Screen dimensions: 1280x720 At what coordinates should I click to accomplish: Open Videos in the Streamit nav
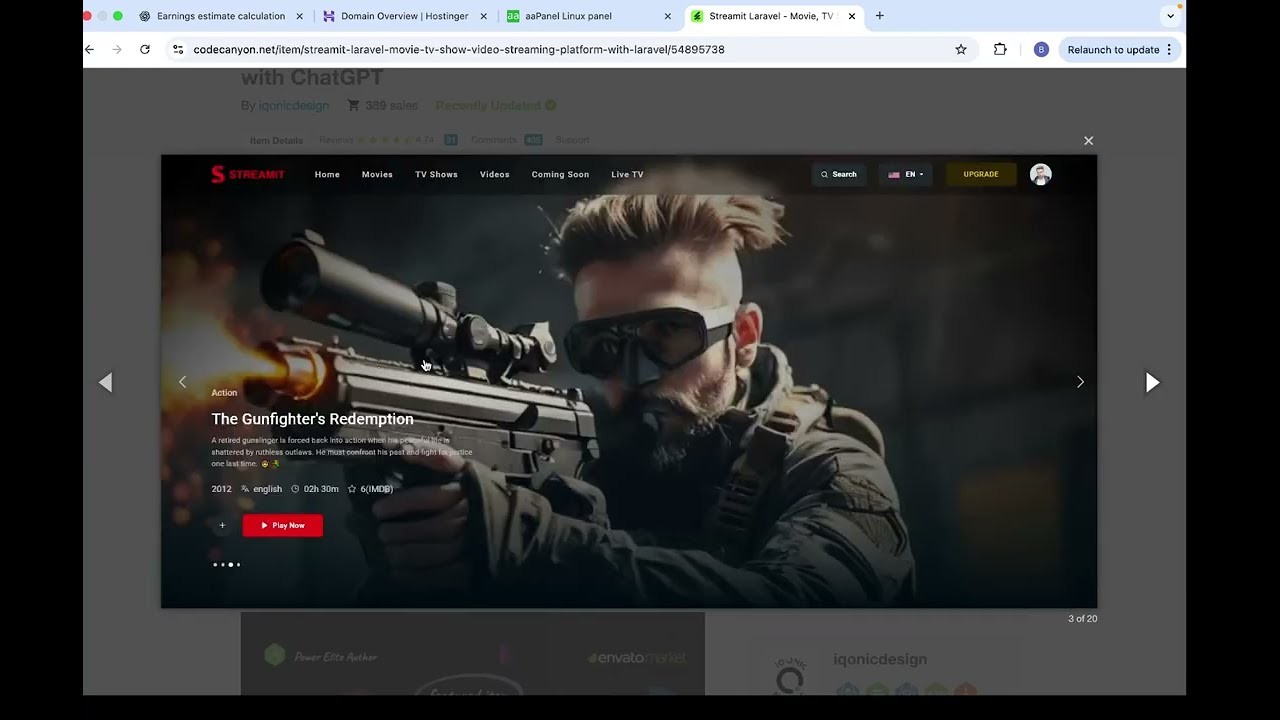[494, 174]
